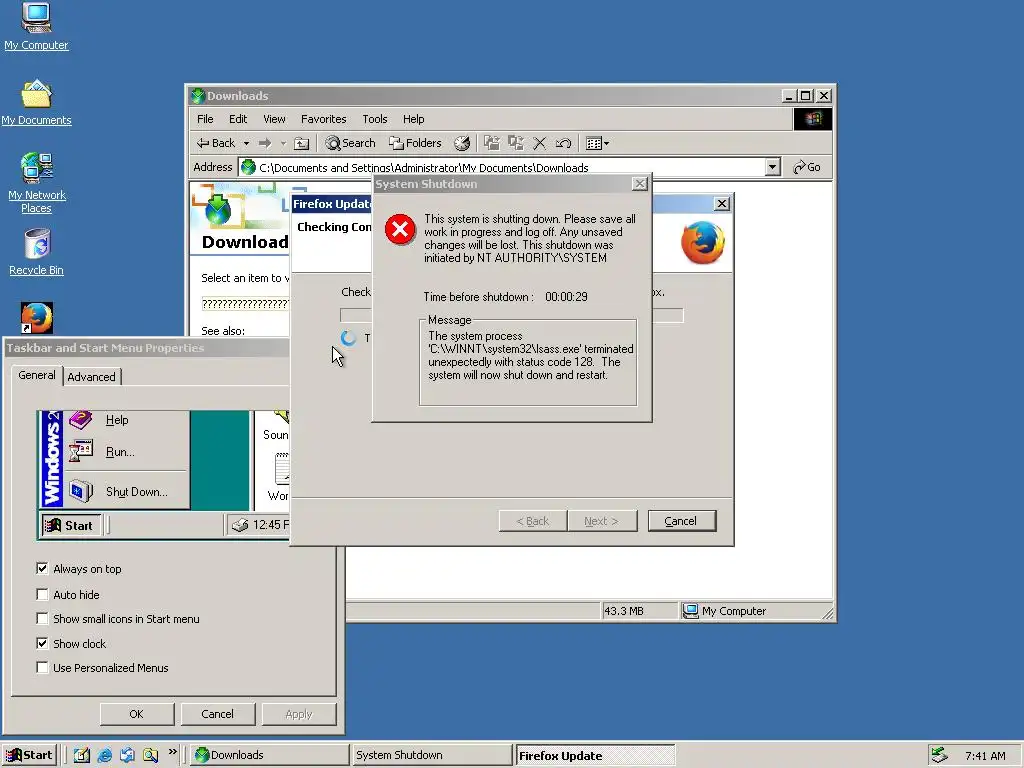This screenshot has width=1024, height=768.
Task: Click the taskbar Start button
Action: tap(30, 755)
